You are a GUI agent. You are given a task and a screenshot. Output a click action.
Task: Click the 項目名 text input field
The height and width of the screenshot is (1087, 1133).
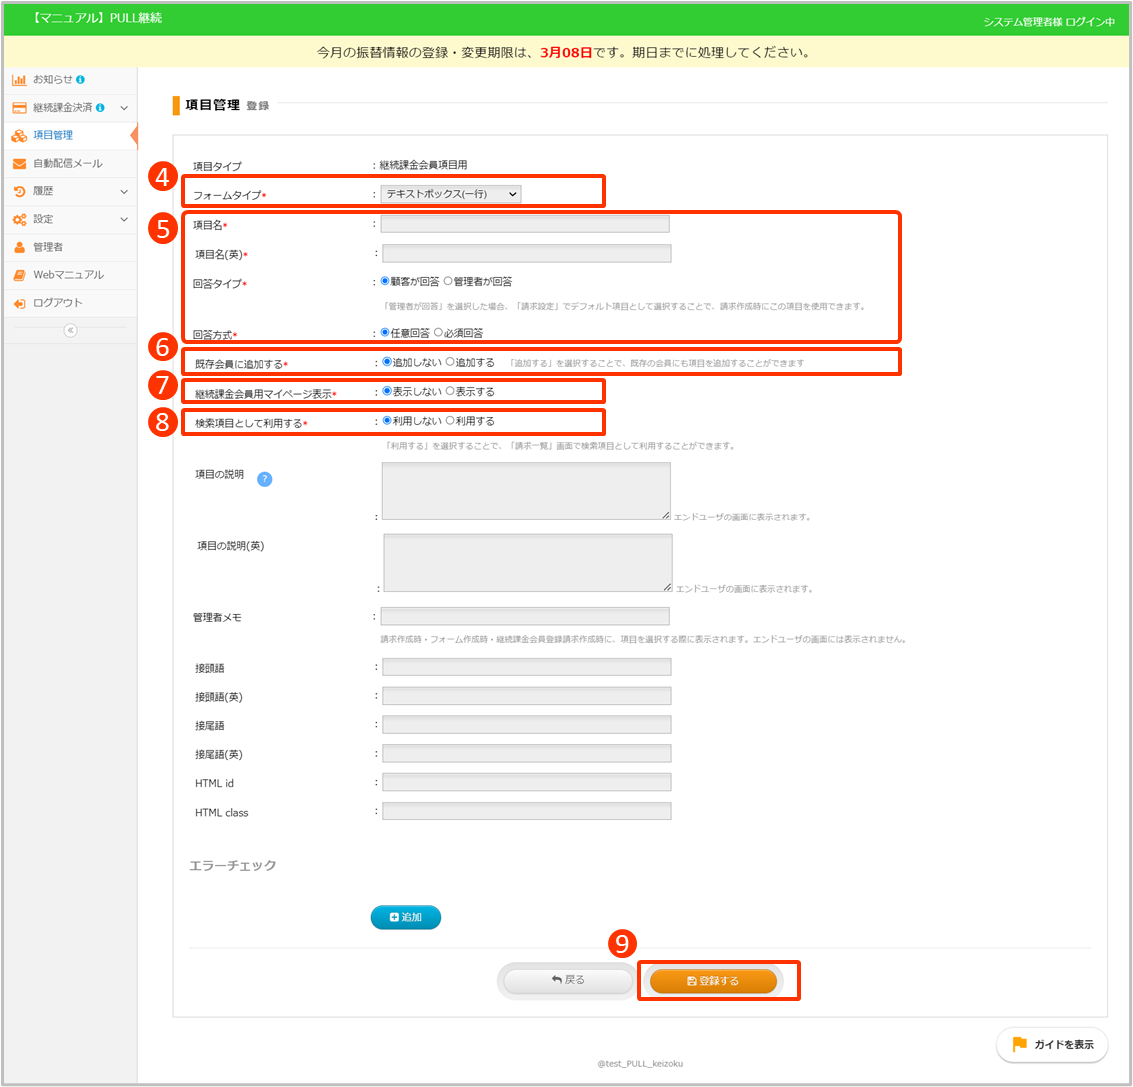click(525, 224)
